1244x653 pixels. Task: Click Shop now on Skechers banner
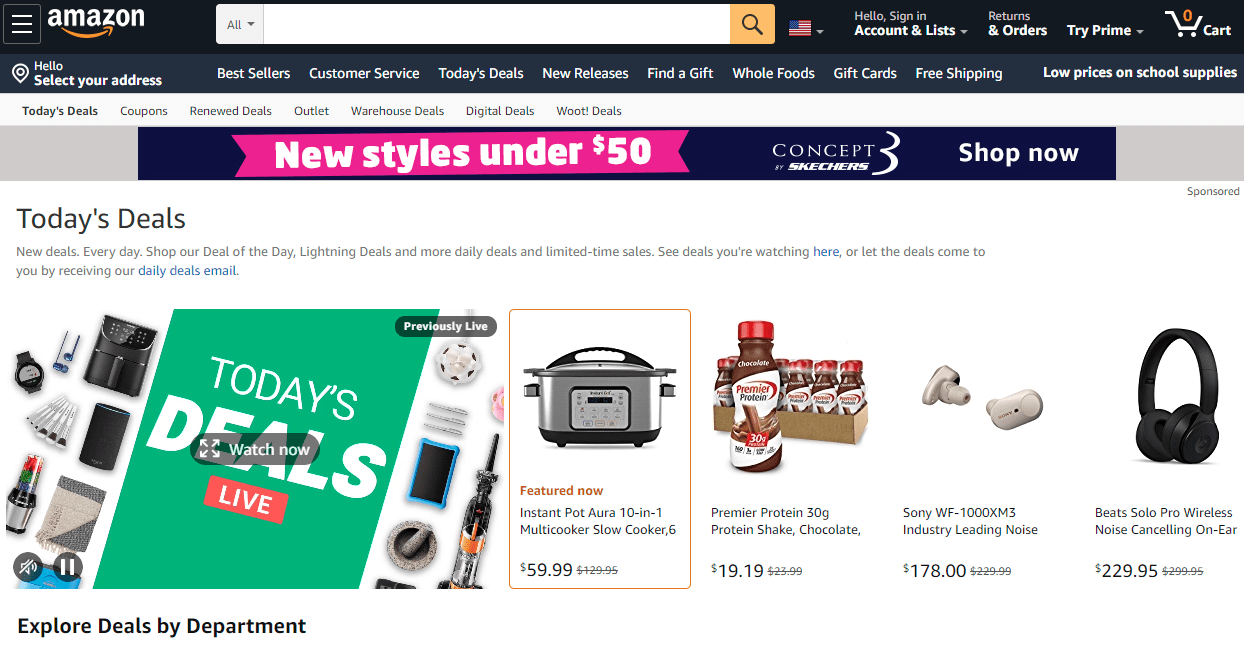point(1018,153)
